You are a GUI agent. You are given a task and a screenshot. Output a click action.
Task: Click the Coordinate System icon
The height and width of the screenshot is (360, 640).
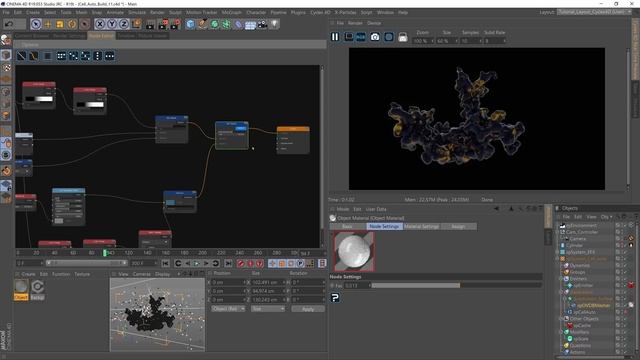coord(136,24)
